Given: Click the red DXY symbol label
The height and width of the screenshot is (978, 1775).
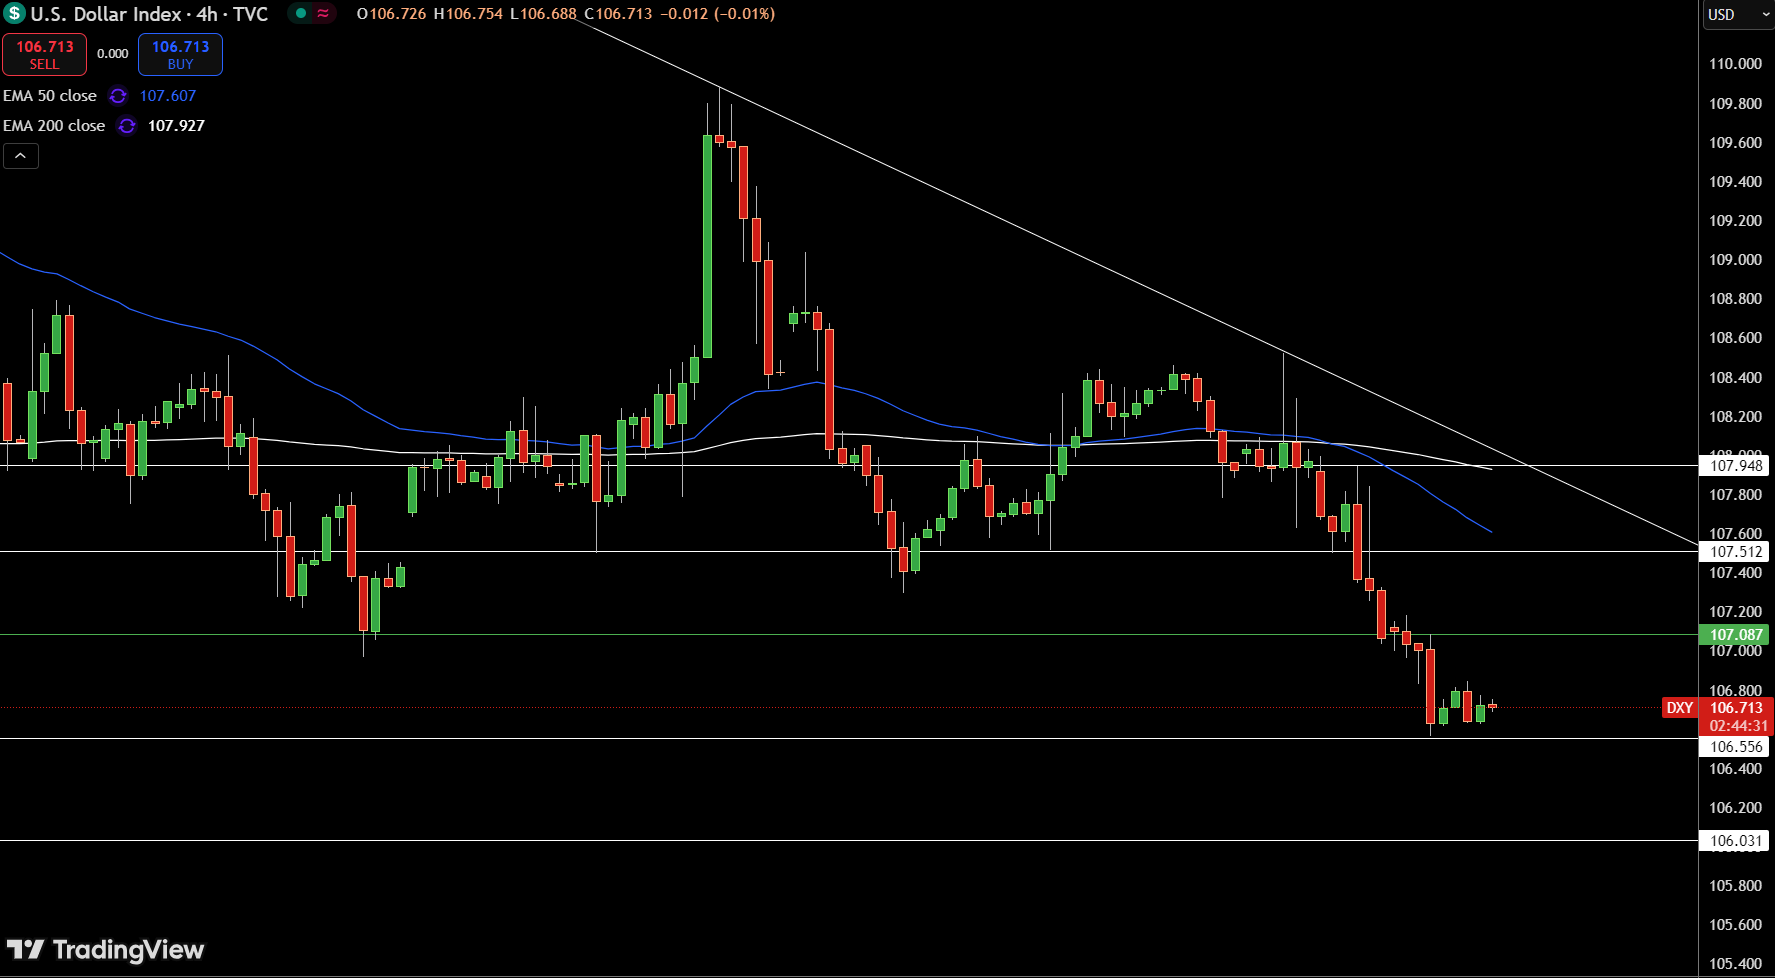Looking at the screenshot, I should [x=1679, y=708].
